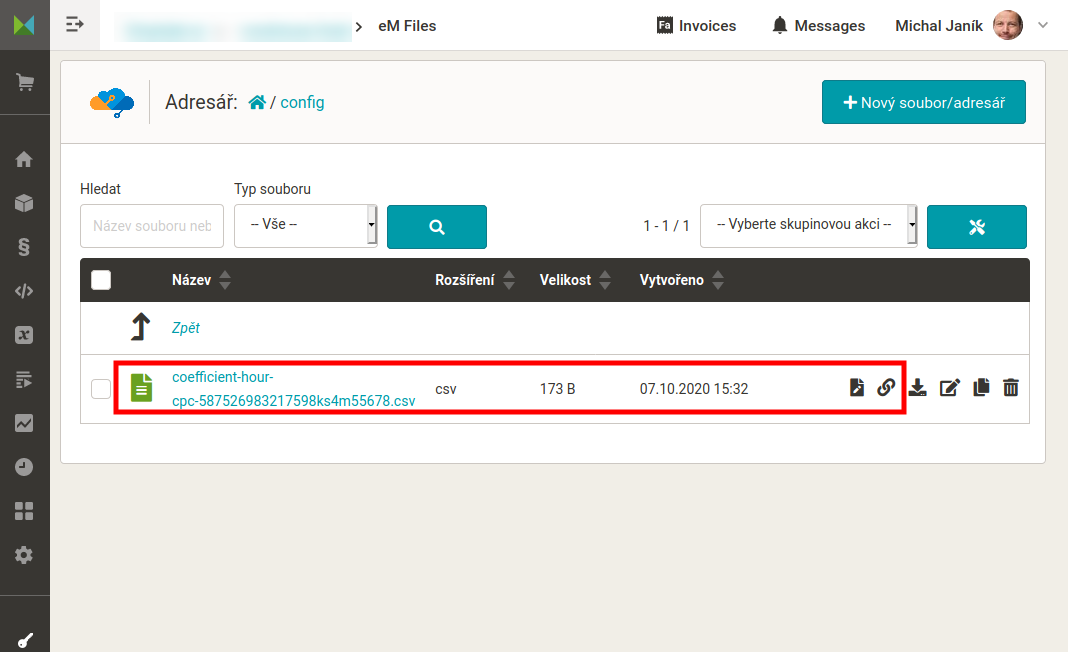1068x652 pixels.
Task: Open the user menu arrow beside Michal Janík
Action: [1043, 25]
